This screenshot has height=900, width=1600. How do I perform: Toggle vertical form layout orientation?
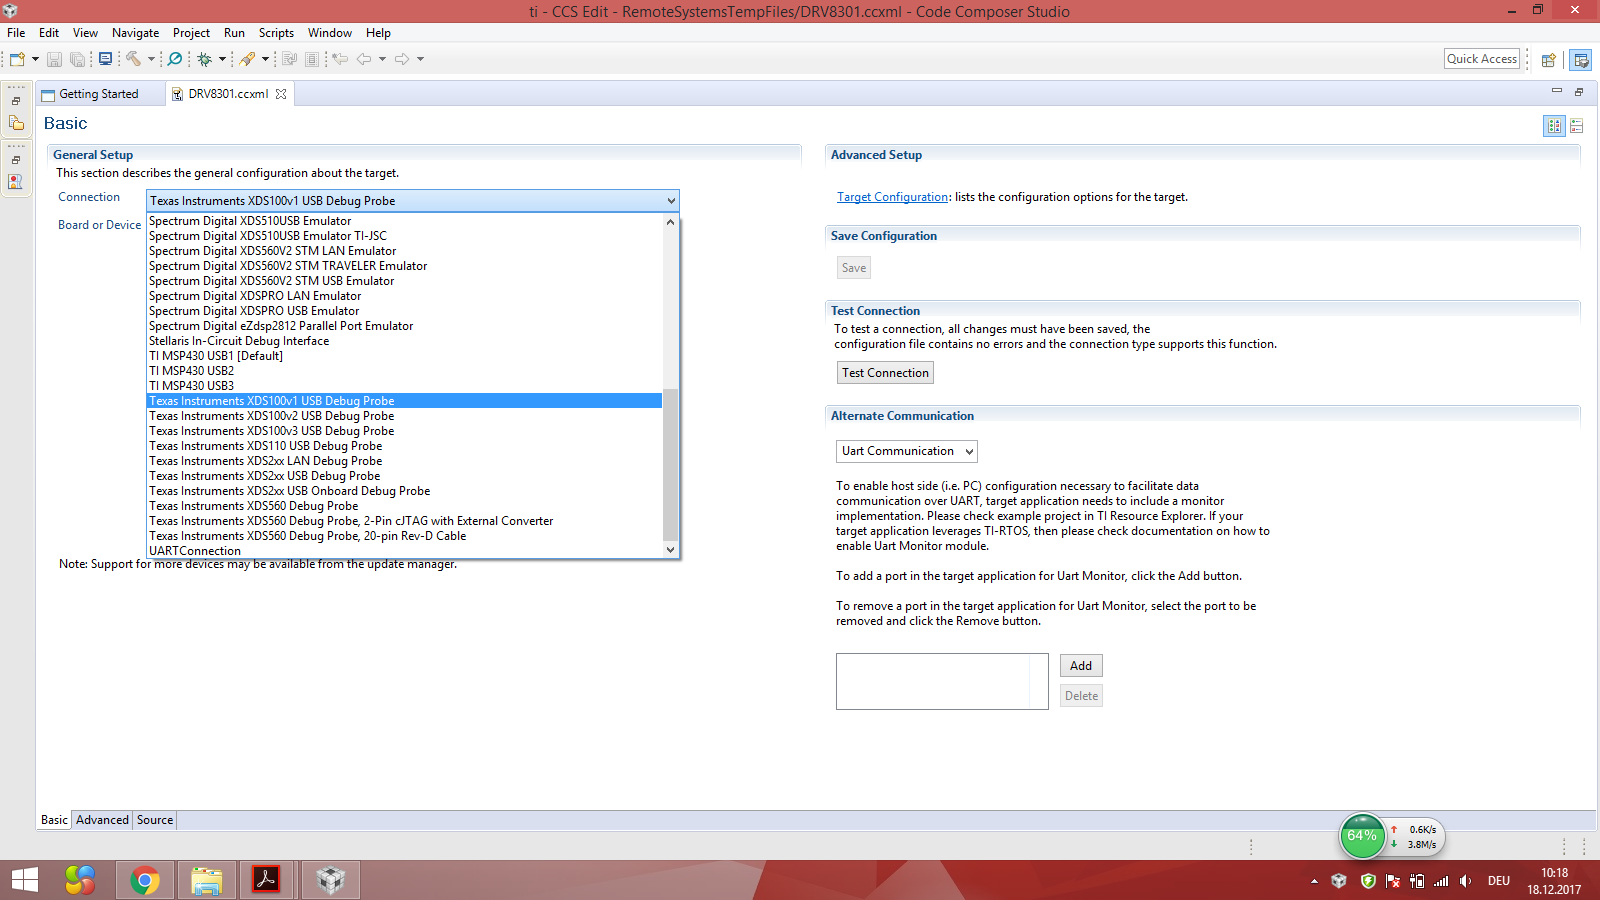point(1554,126)
